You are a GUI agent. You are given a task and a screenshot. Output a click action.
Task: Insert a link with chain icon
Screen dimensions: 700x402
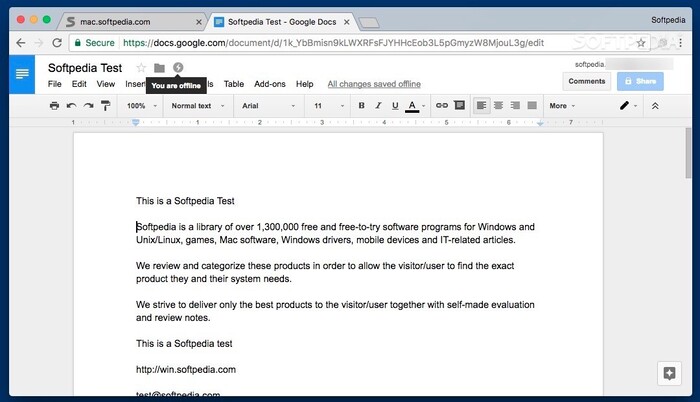pyautogui.click(x=442, y=106)
